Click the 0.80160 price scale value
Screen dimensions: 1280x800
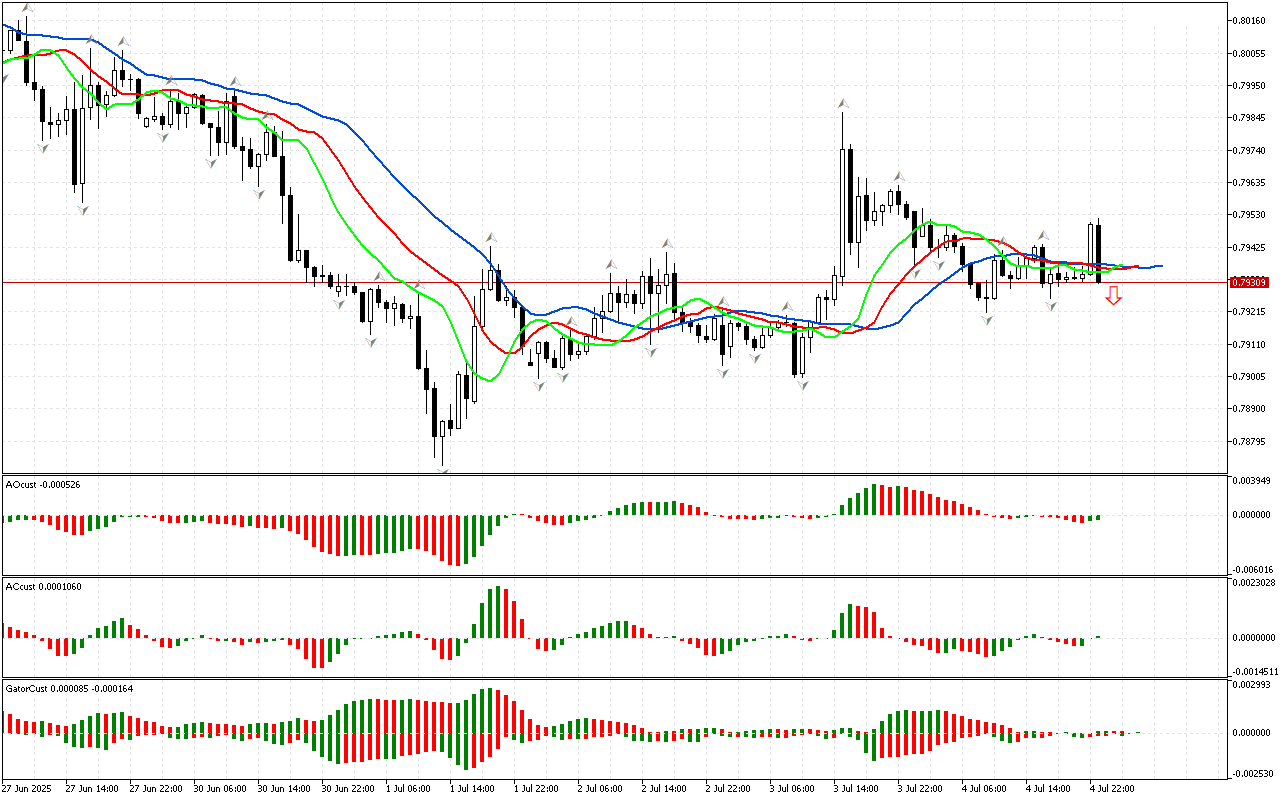click(x=1250, y=20)
